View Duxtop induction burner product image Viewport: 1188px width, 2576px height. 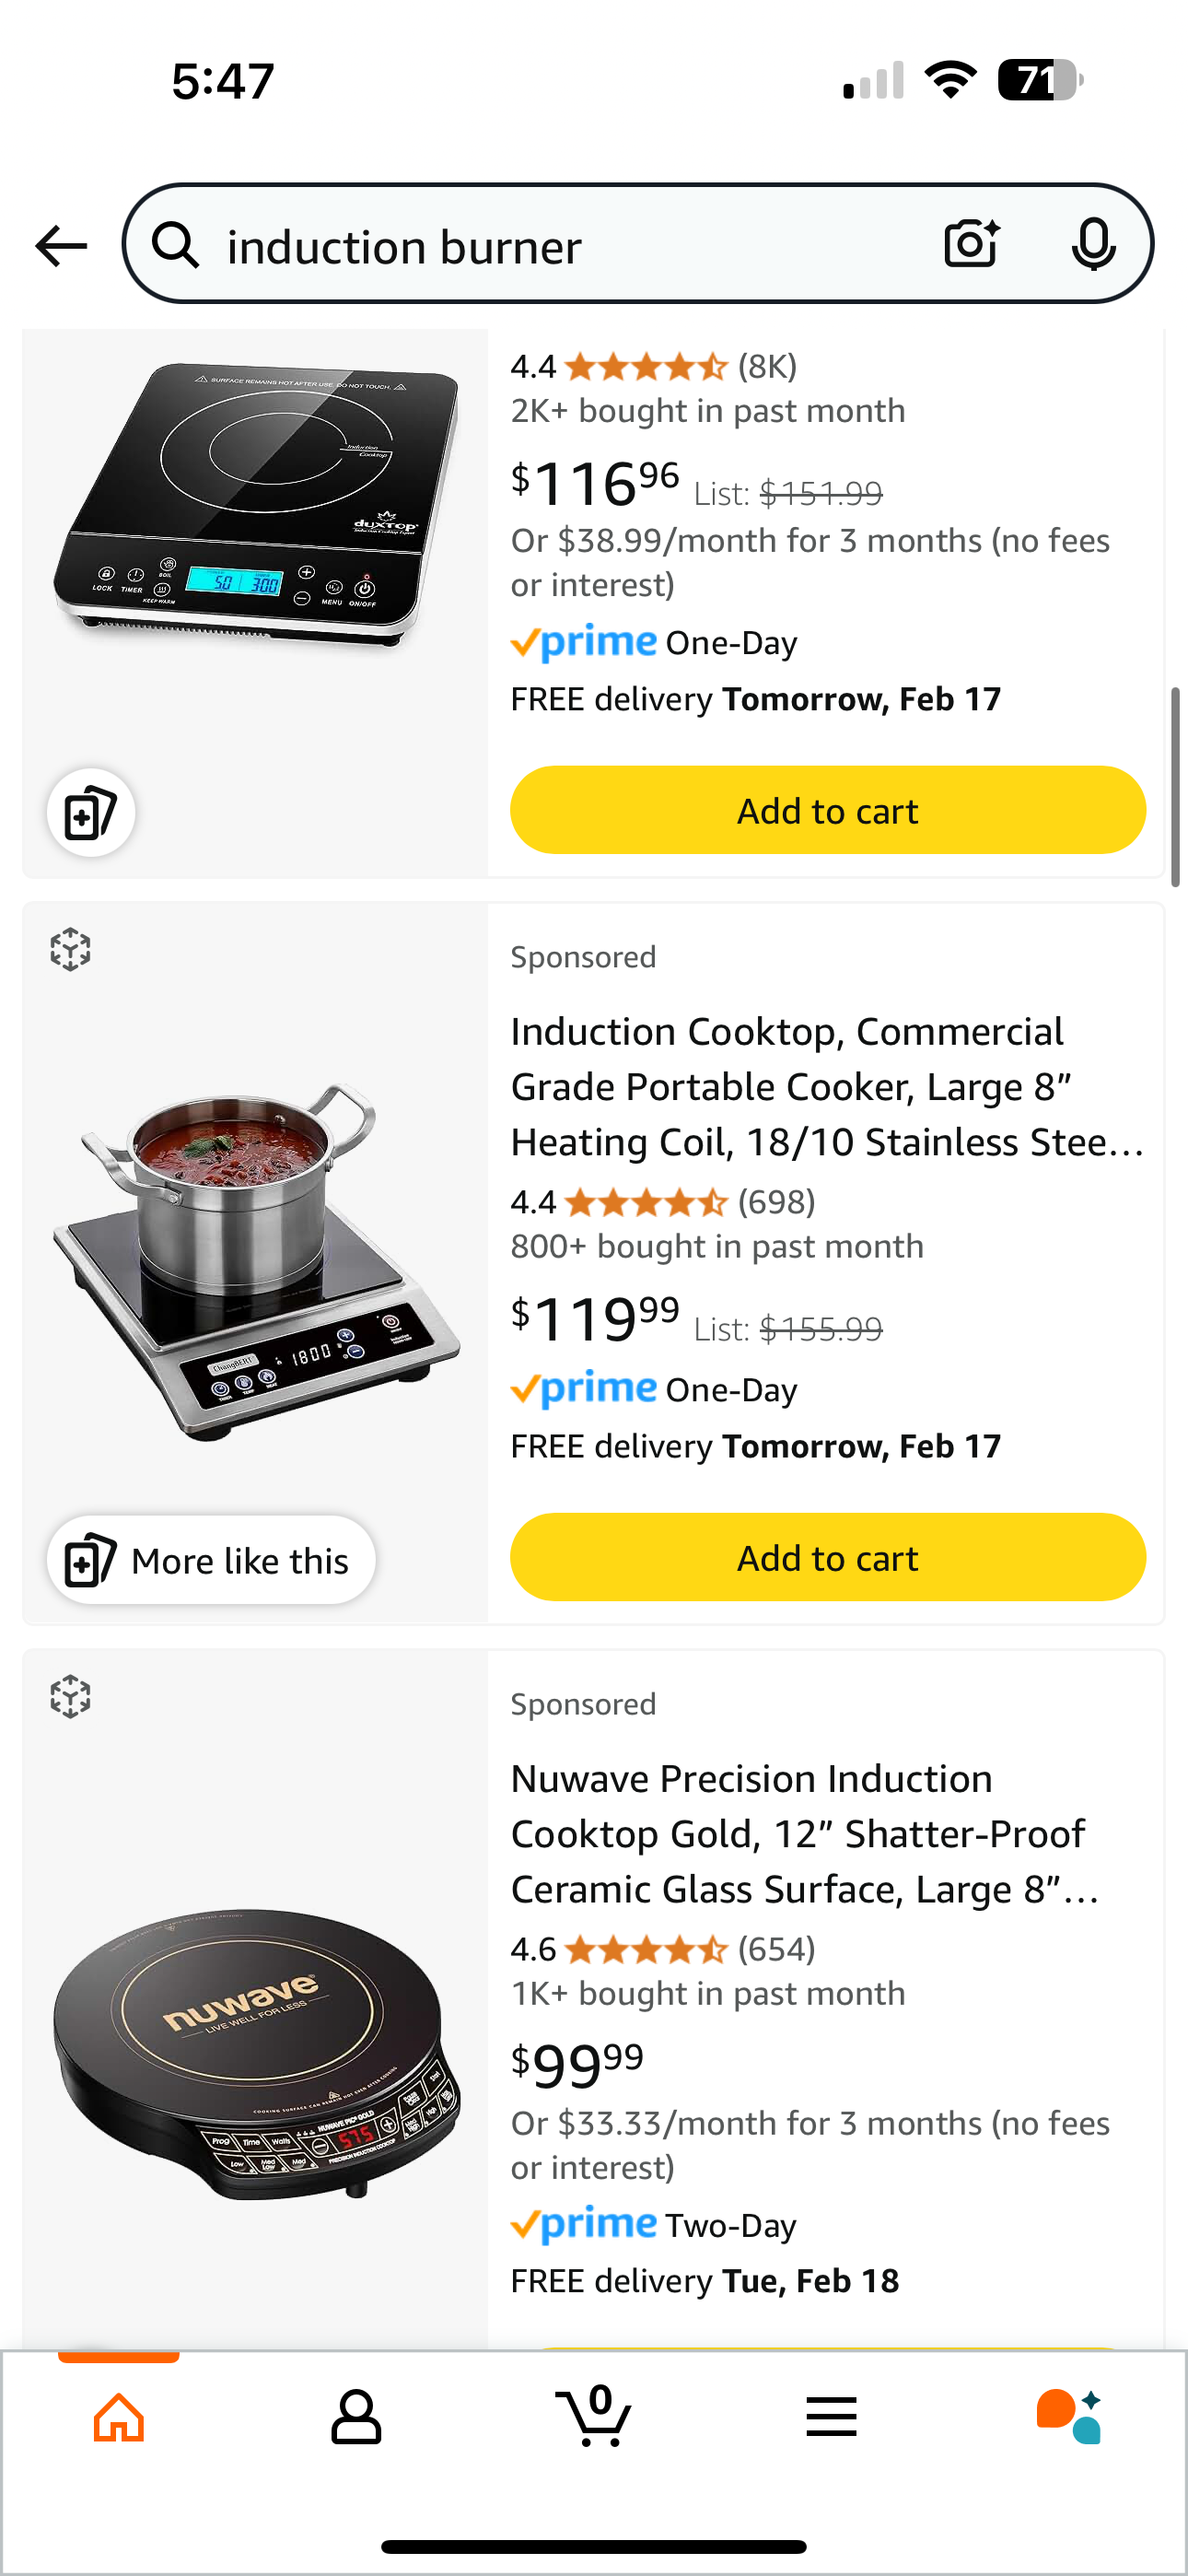[x=256, y=505]
